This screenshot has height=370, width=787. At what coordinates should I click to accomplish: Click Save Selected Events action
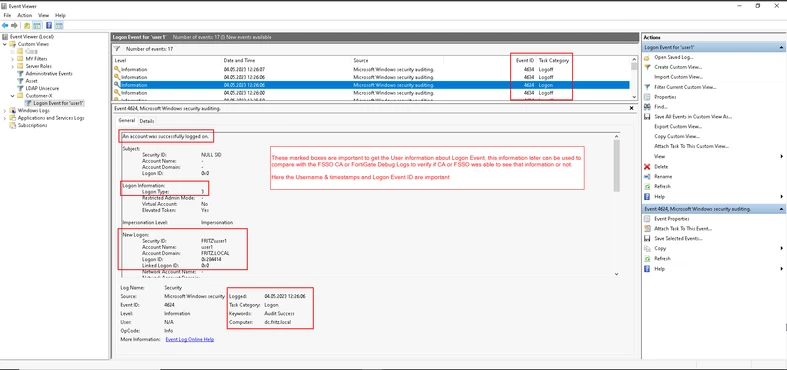pyautogui.click(x=679, y=238)
